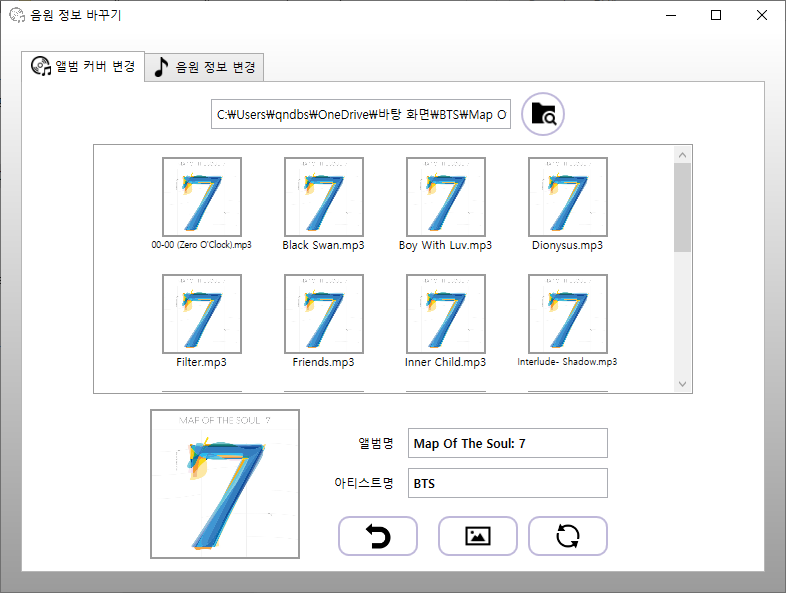Click the 앨범명 label text
The image size is (786, 593).
[376, 443]
